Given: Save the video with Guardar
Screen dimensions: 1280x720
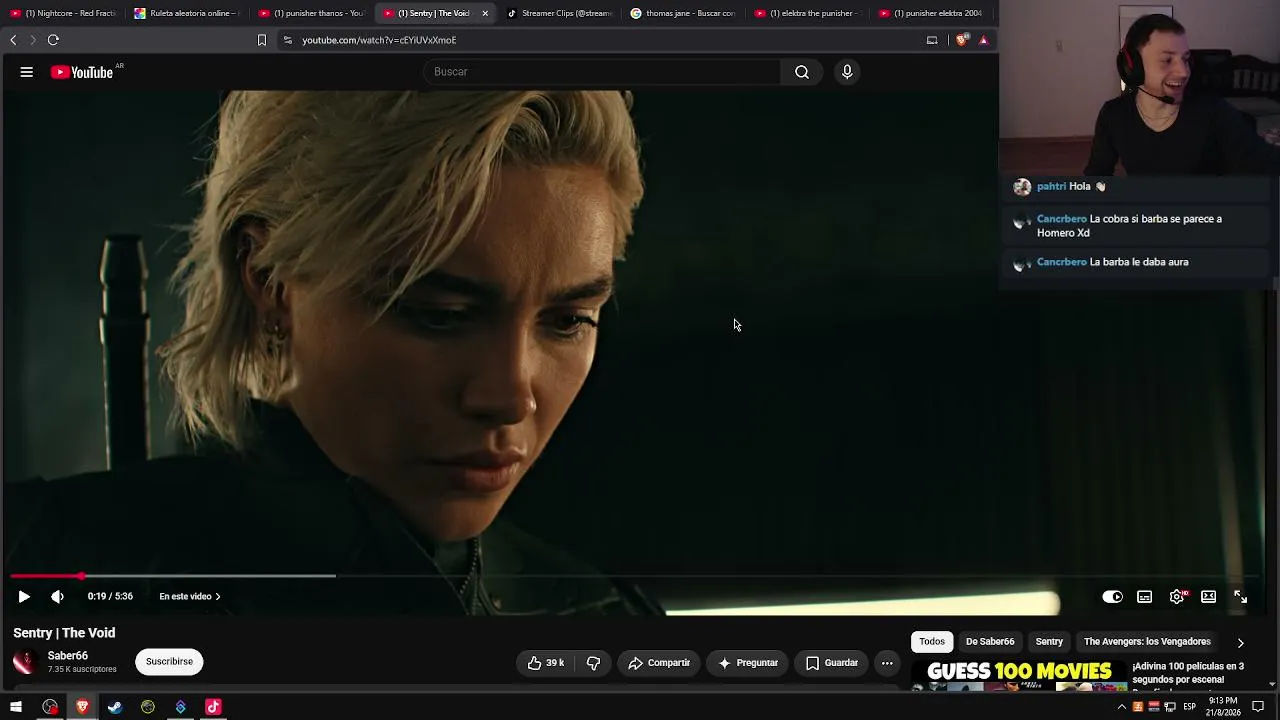Looking at the screenshot, I should [x=832, y=663].
